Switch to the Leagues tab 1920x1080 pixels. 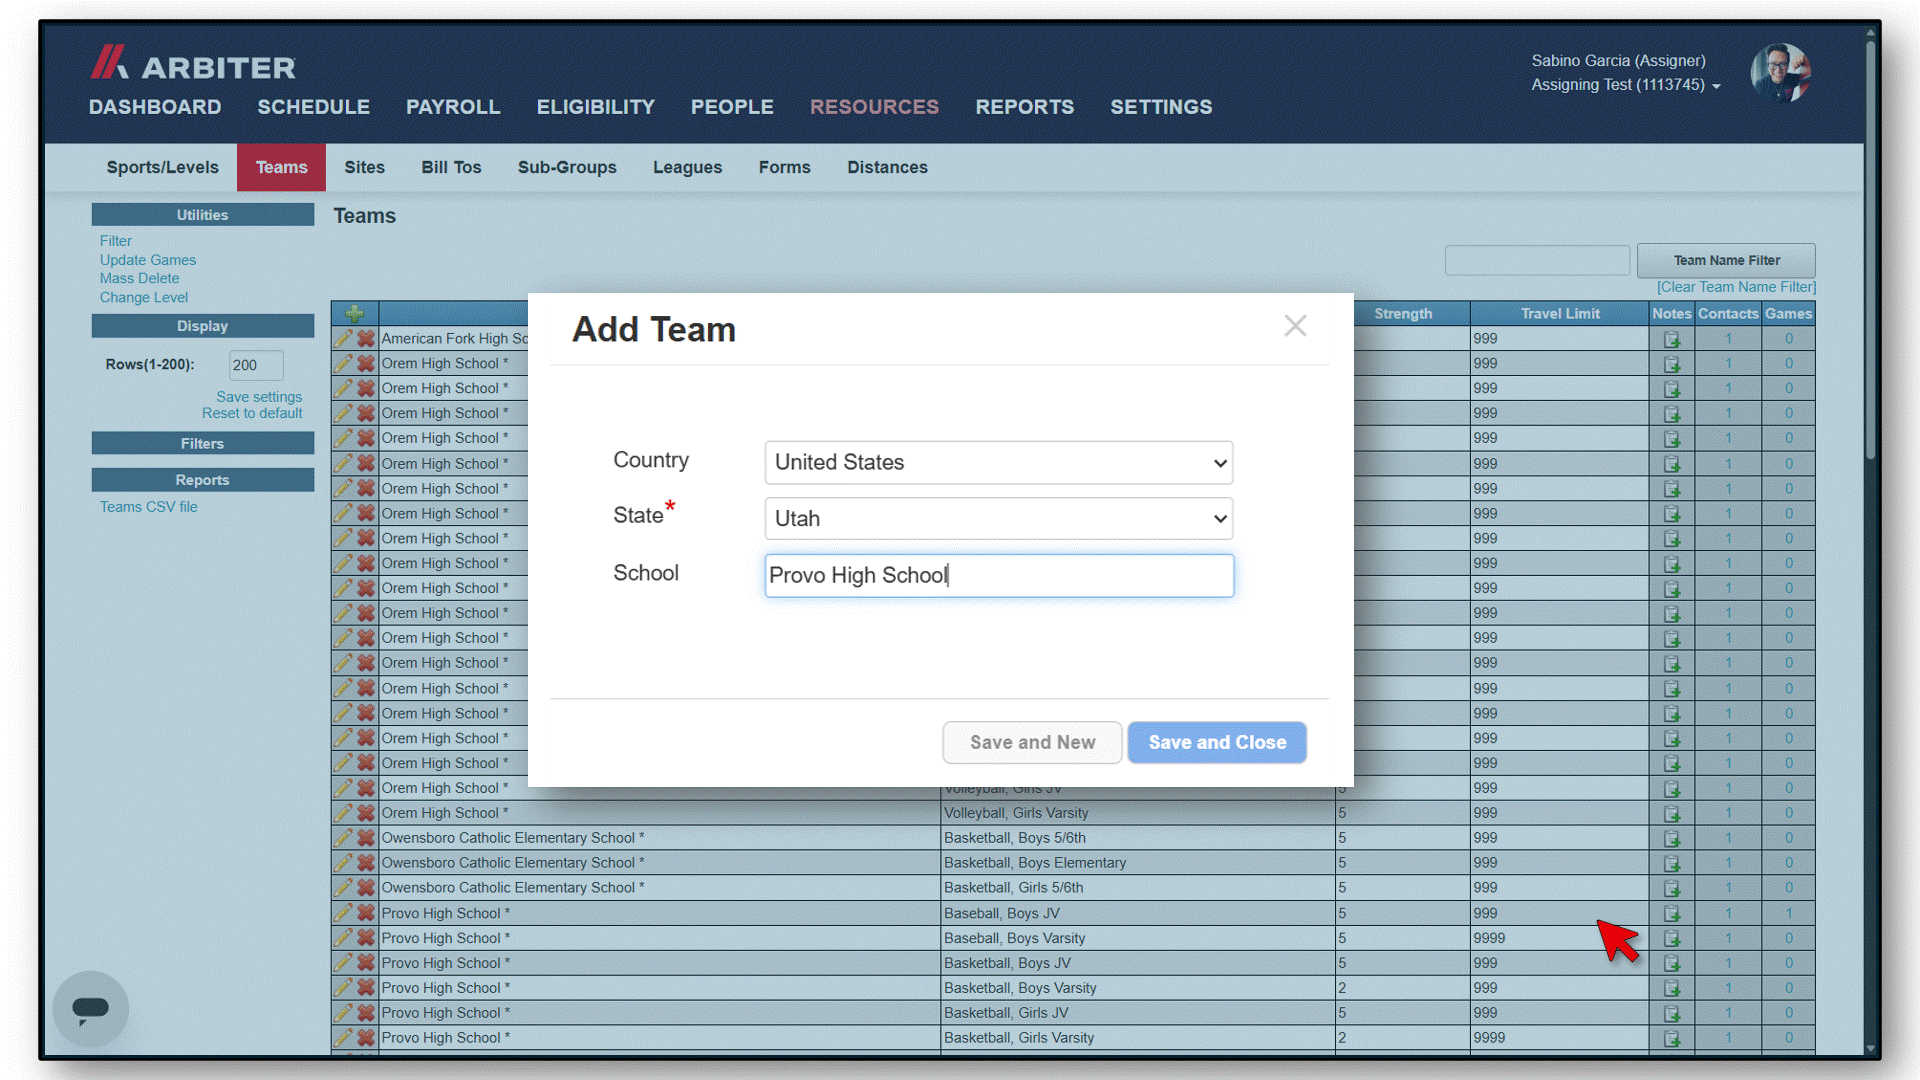tap(687, 167)
